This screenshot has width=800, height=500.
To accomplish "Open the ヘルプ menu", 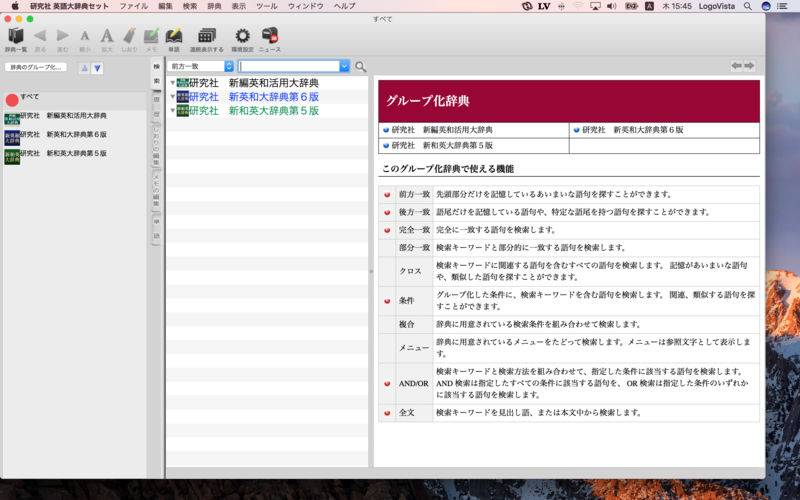I will click(344, 6).
